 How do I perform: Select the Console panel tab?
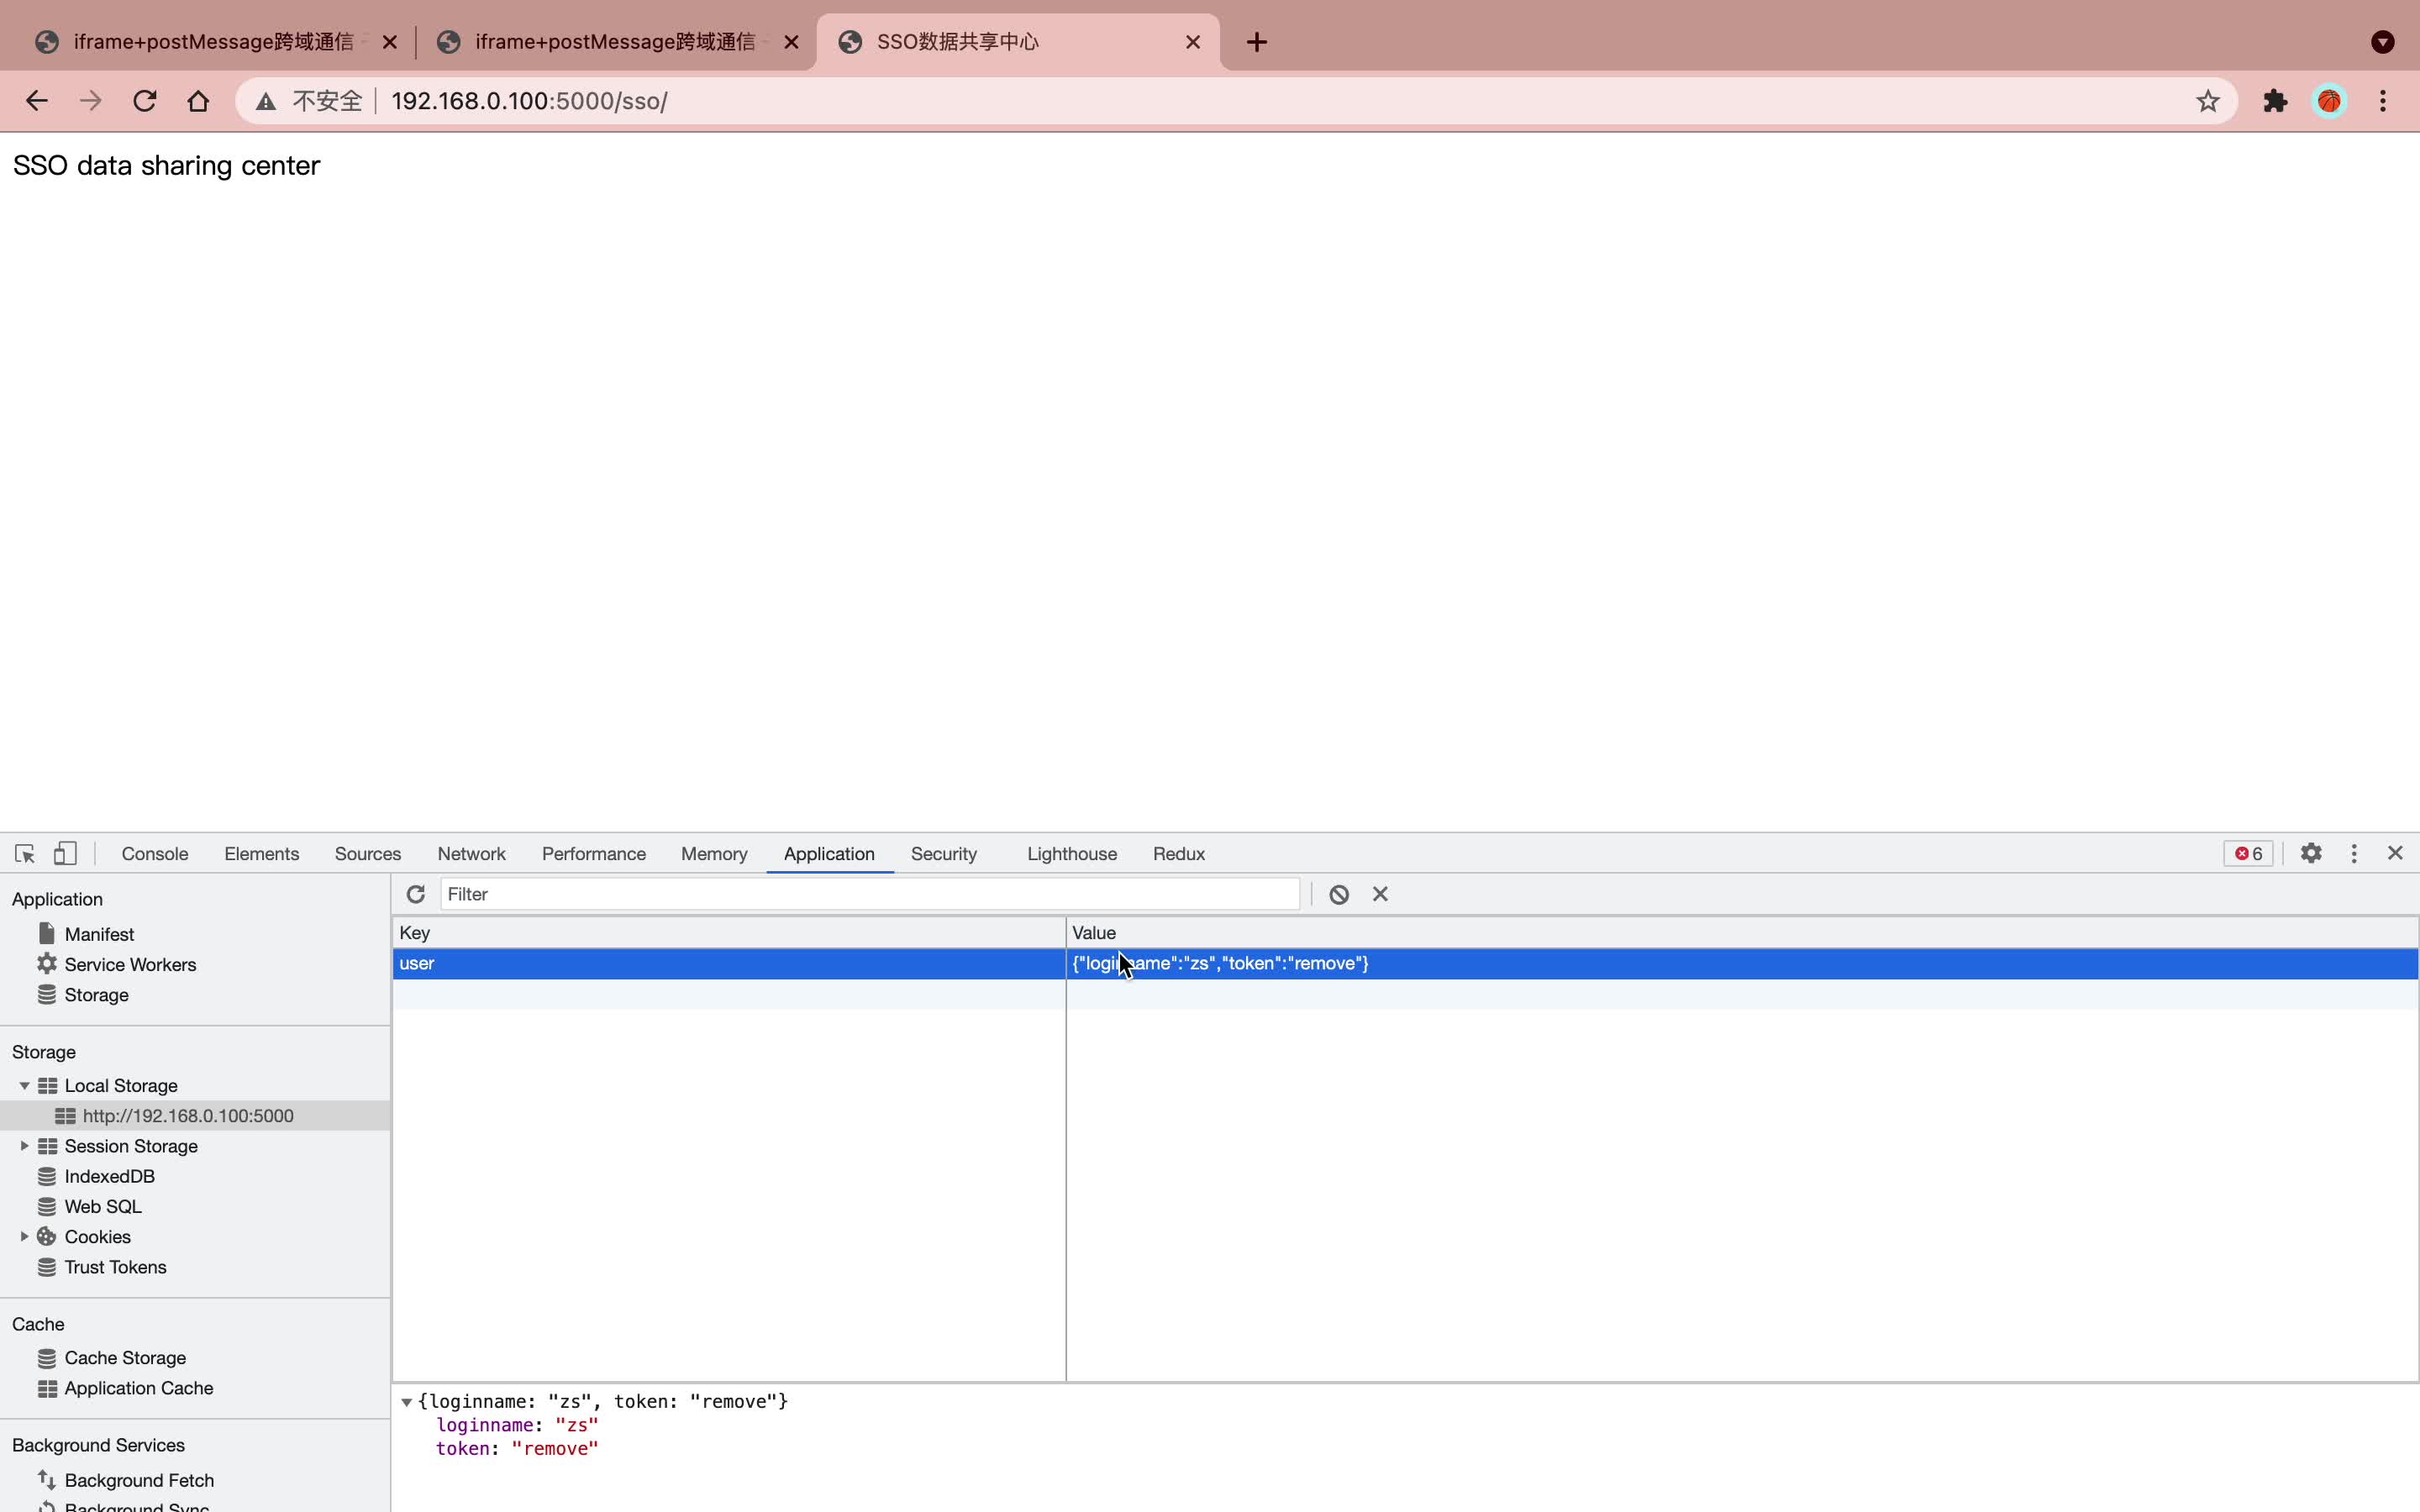(155, 853)
